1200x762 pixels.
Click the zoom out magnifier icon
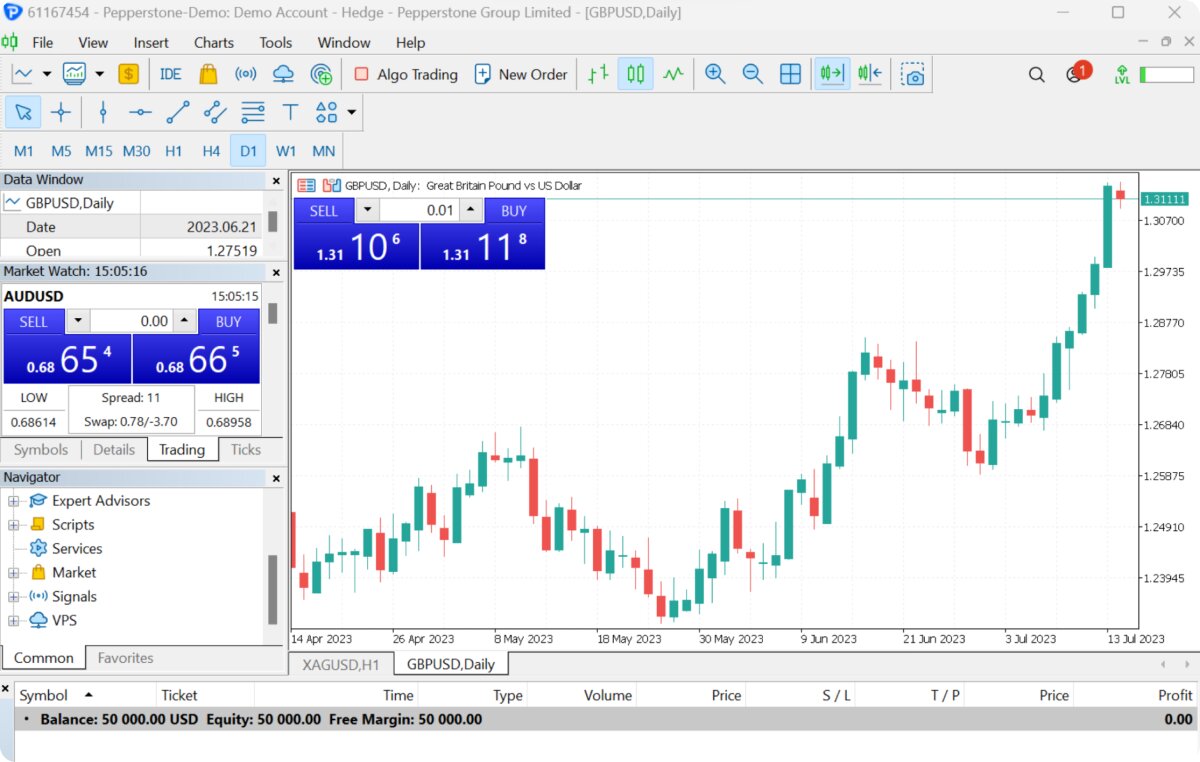(x=752, y=74)
